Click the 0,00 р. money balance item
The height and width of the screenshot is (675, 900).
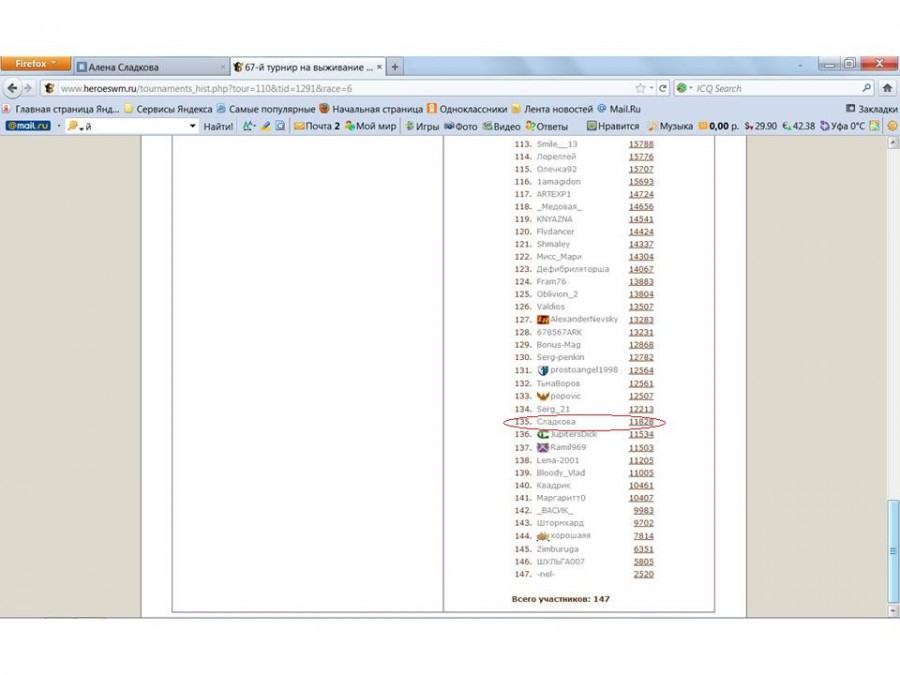tap(718, 126)
